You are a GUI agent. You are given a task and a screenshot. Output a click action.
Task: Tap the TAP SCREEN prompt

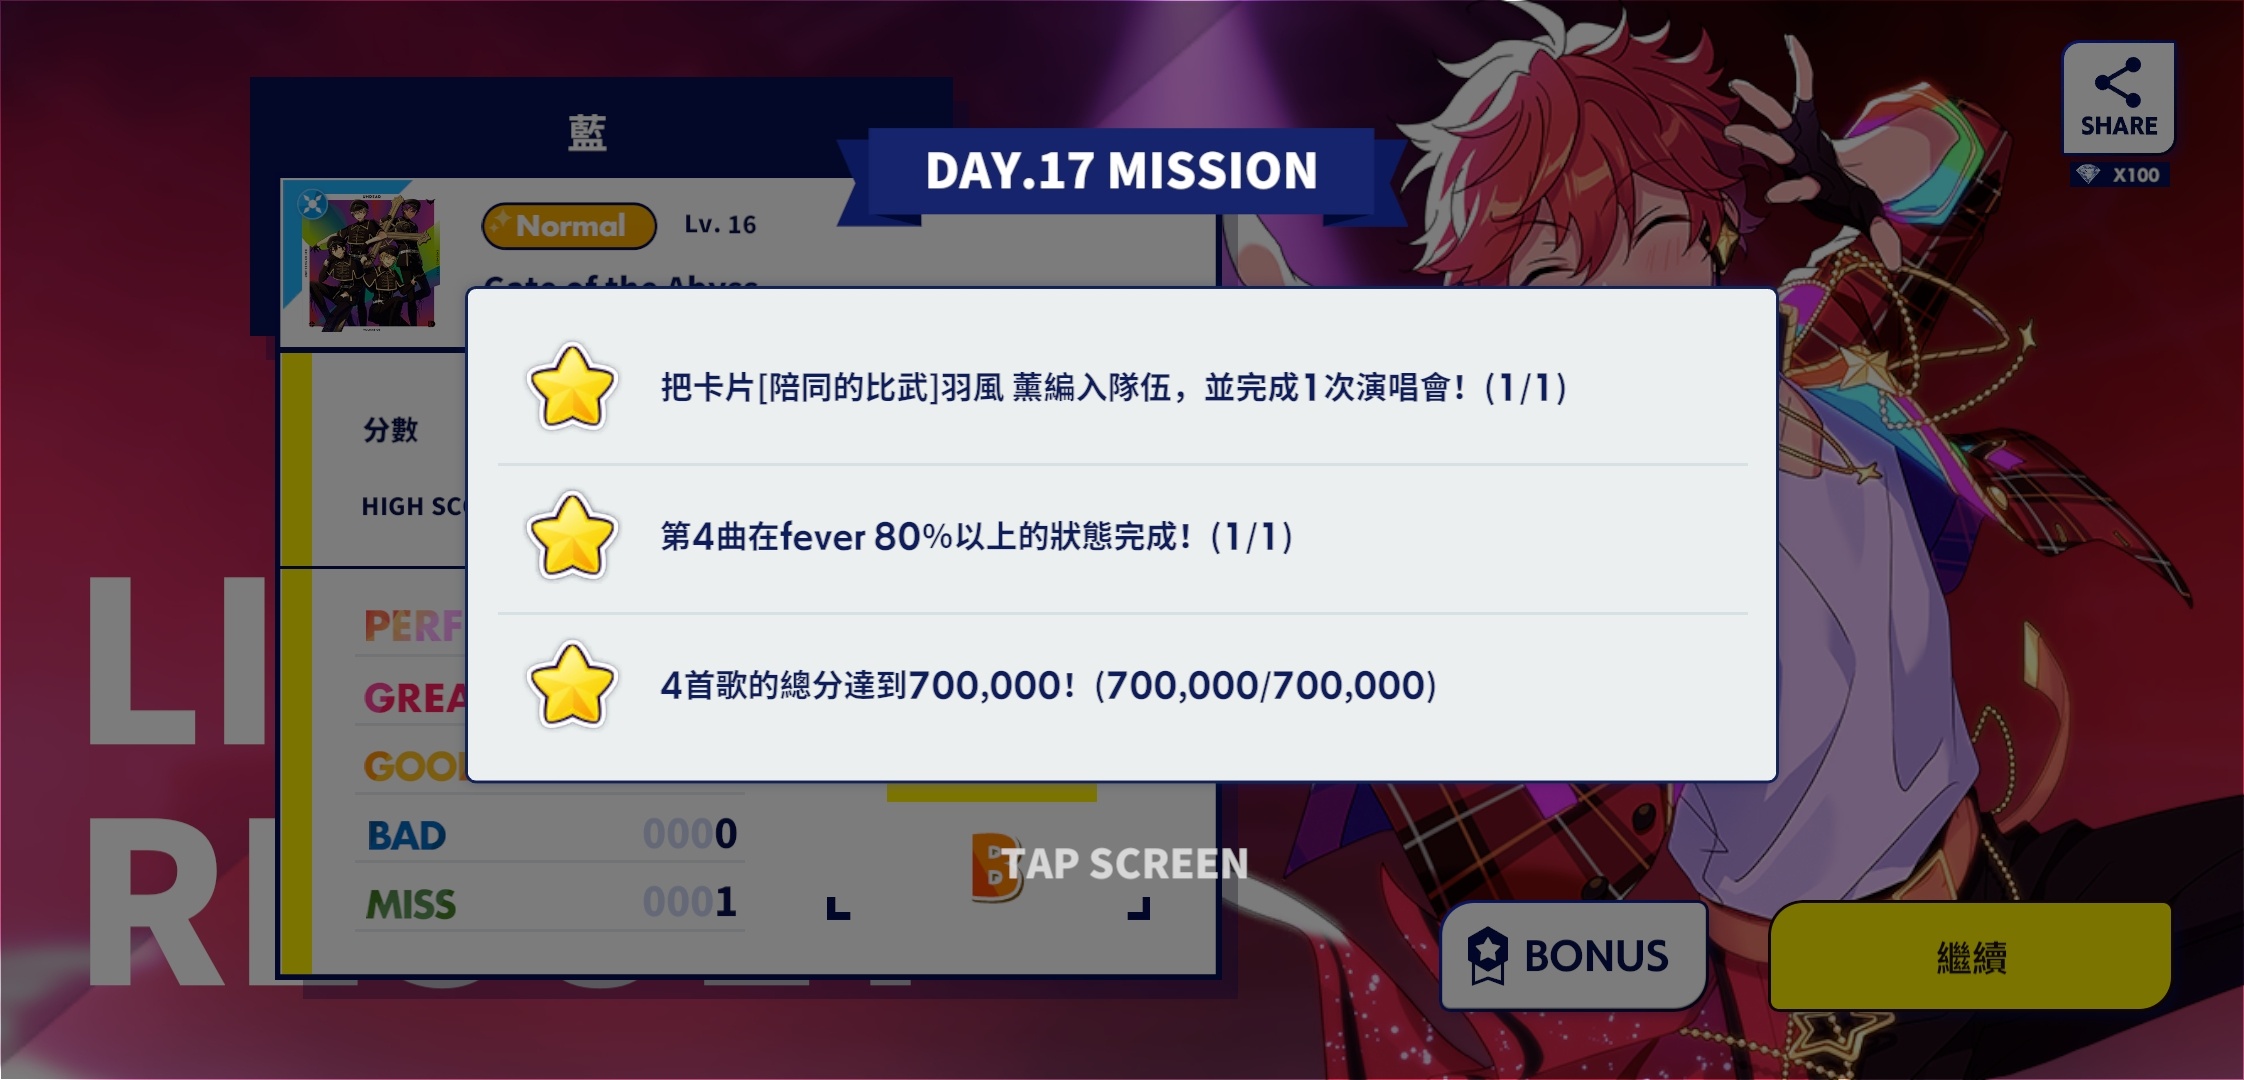coord(1124,864)
